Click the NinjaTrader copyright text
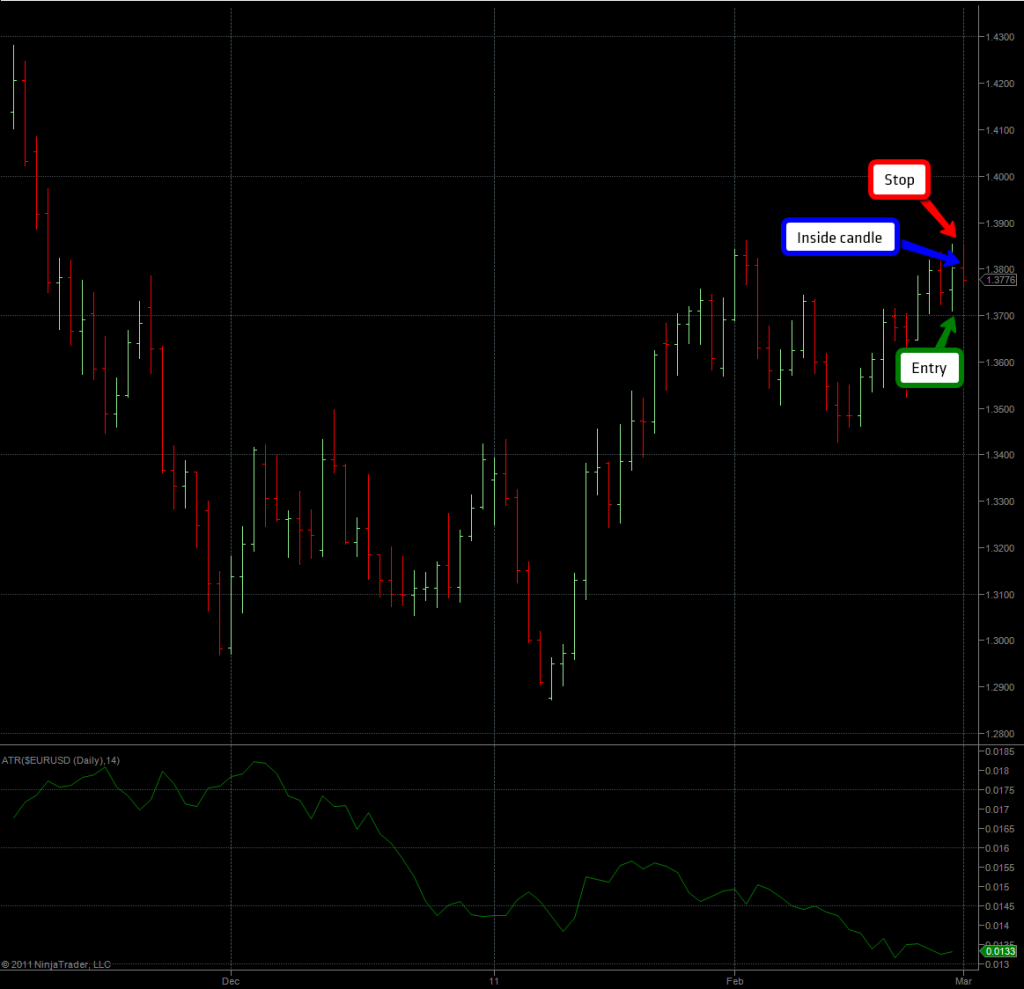This screenshot has width=1024, height=989. pyautogui.click(x=56, y=965)
